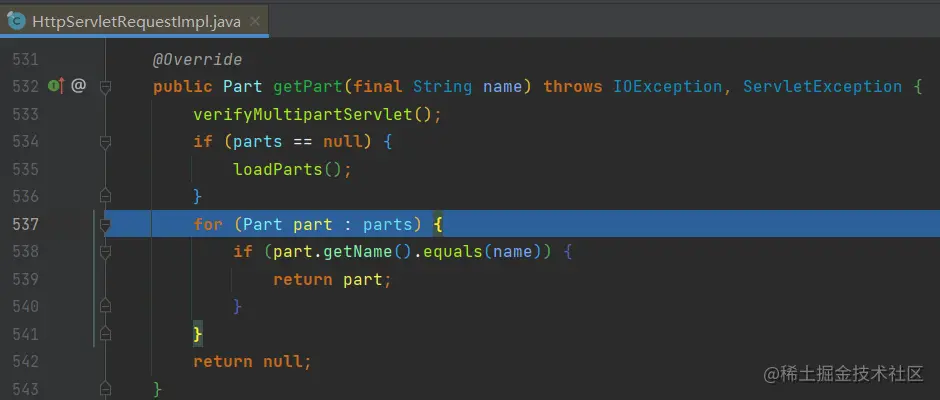Click the highlighted for loop line
Image resolution: width=940 pixels, height=400 pixels.
coord(522,224)
